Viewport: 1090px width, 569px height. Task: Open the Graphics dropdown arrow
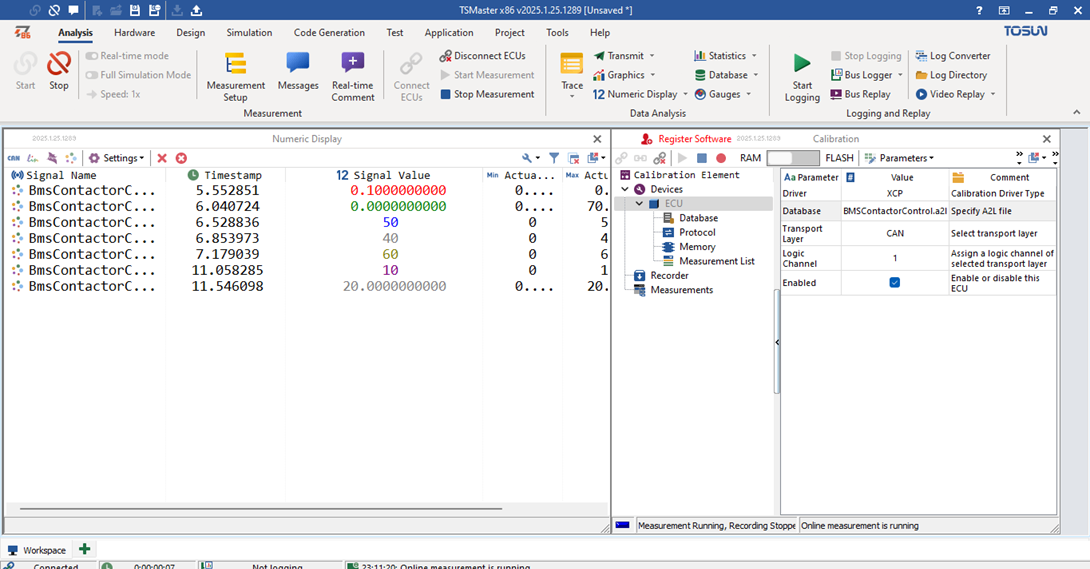(x=653, y=75)
